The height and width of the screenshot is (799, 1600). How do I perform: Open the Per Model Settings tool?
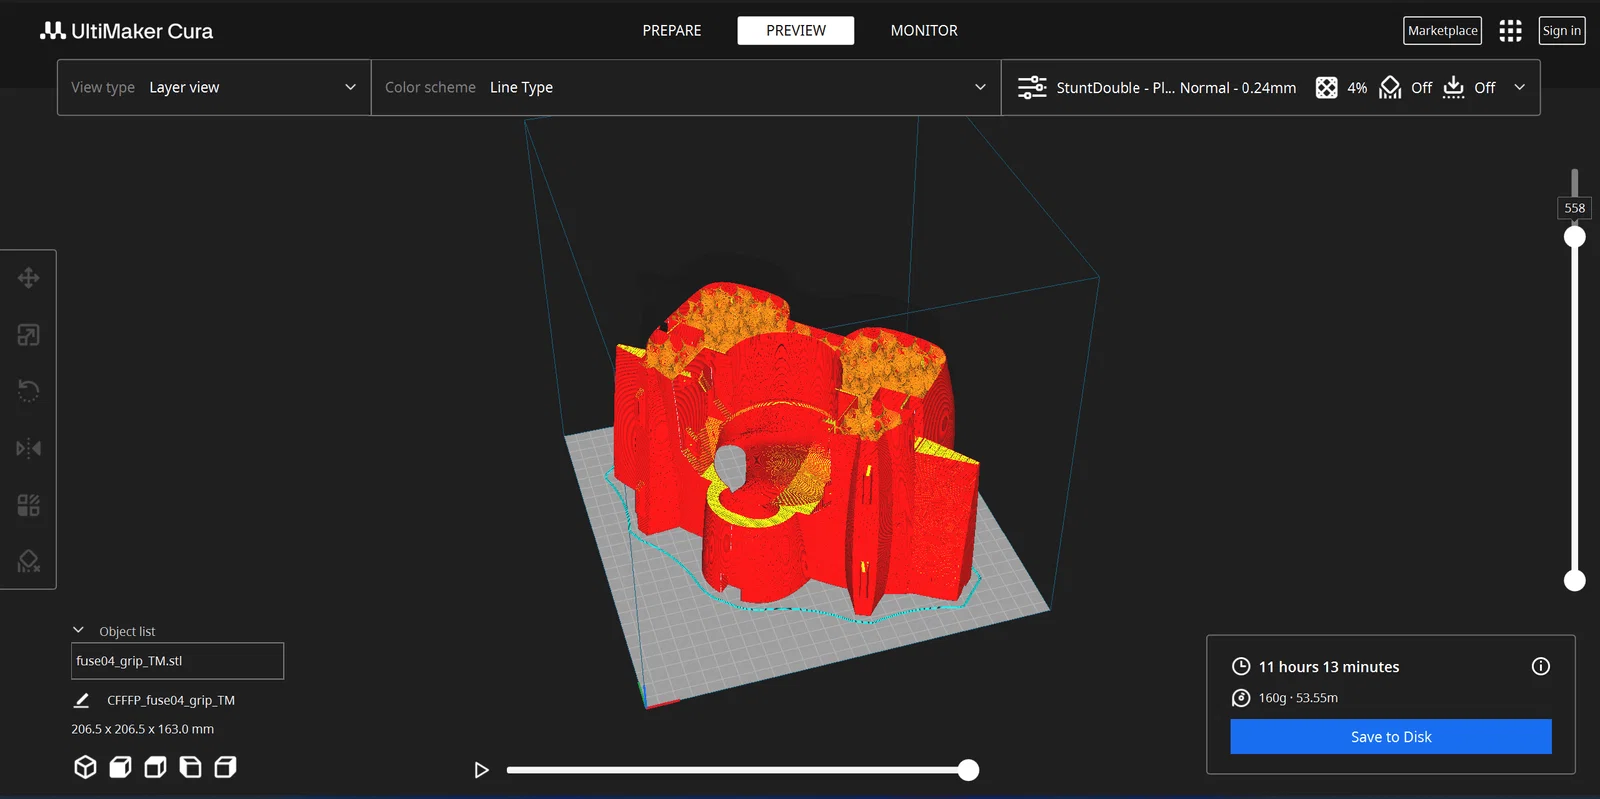28,505
